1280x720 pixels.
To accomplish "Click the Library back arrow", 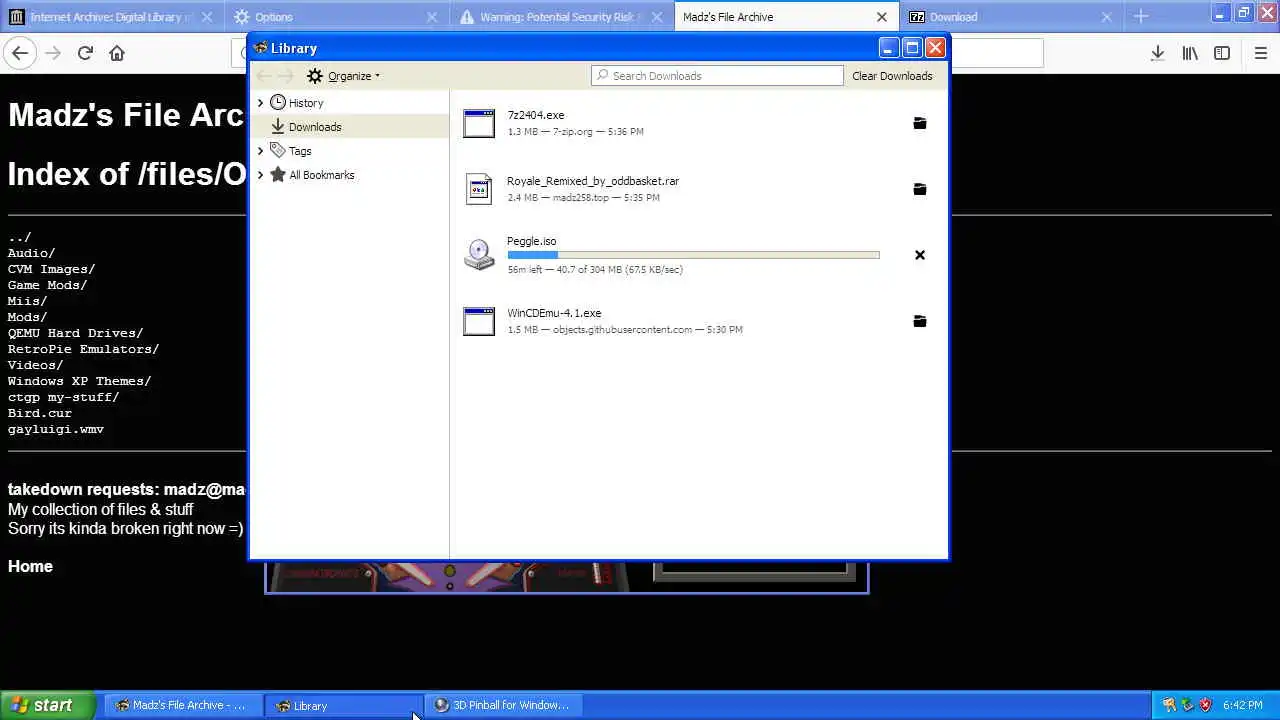I will tap(263, 76).
